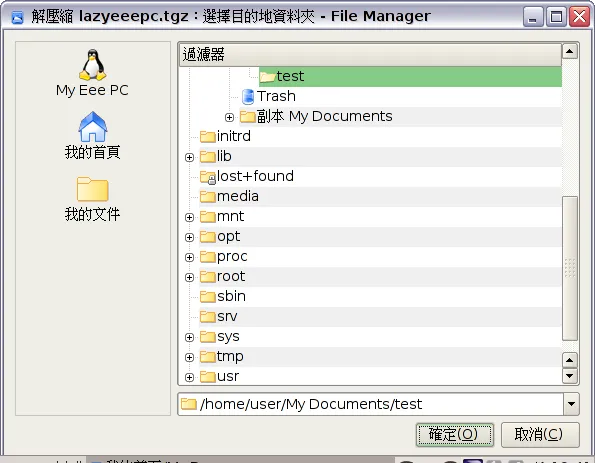Select the locked lost+found folder icon

click(x=208, y=177)
